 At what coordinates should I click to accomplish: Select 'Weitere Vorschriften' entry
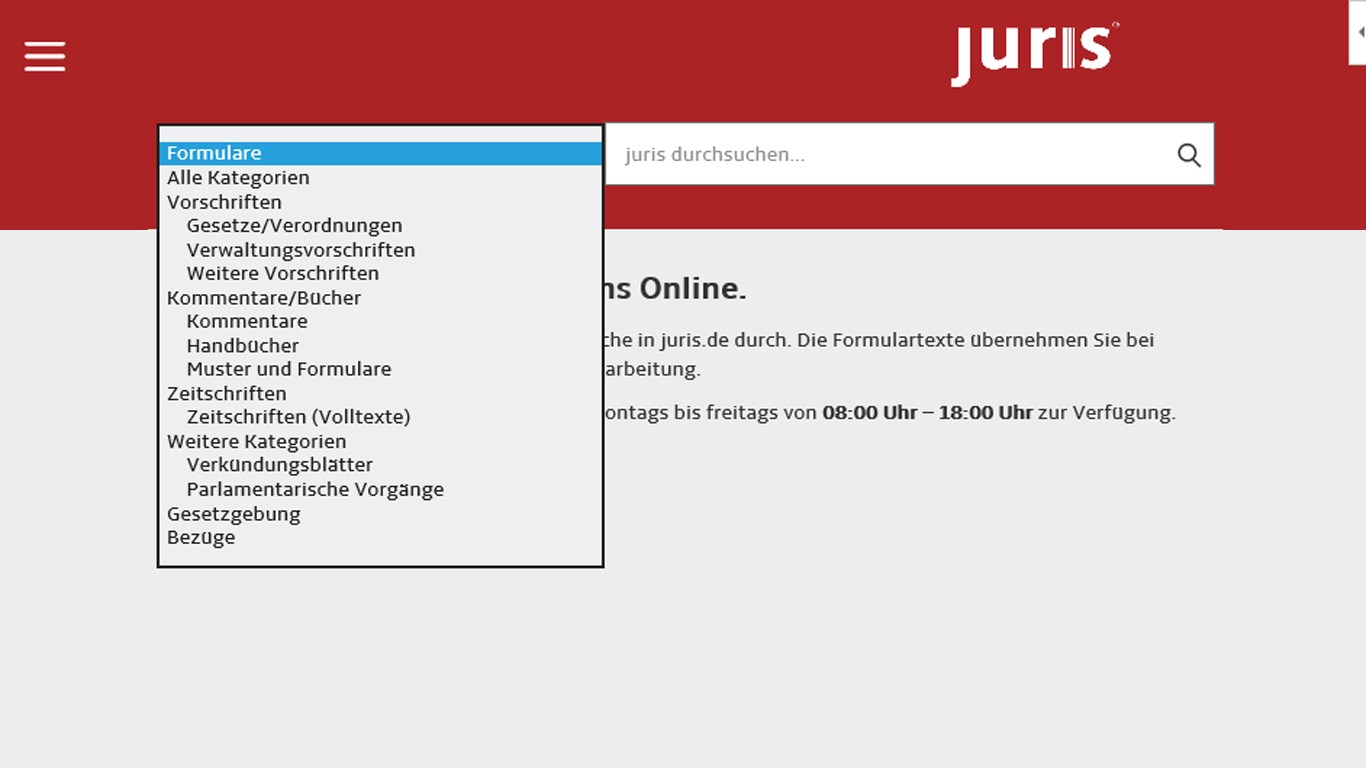click(381, 273)
